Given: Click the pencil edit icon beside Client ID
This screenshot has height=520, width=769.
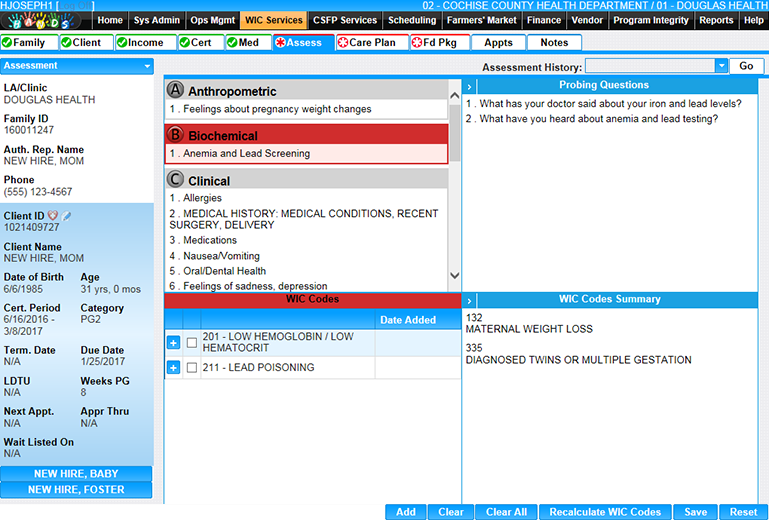Looking at the screenshot, I should click(x=66, y=215).
